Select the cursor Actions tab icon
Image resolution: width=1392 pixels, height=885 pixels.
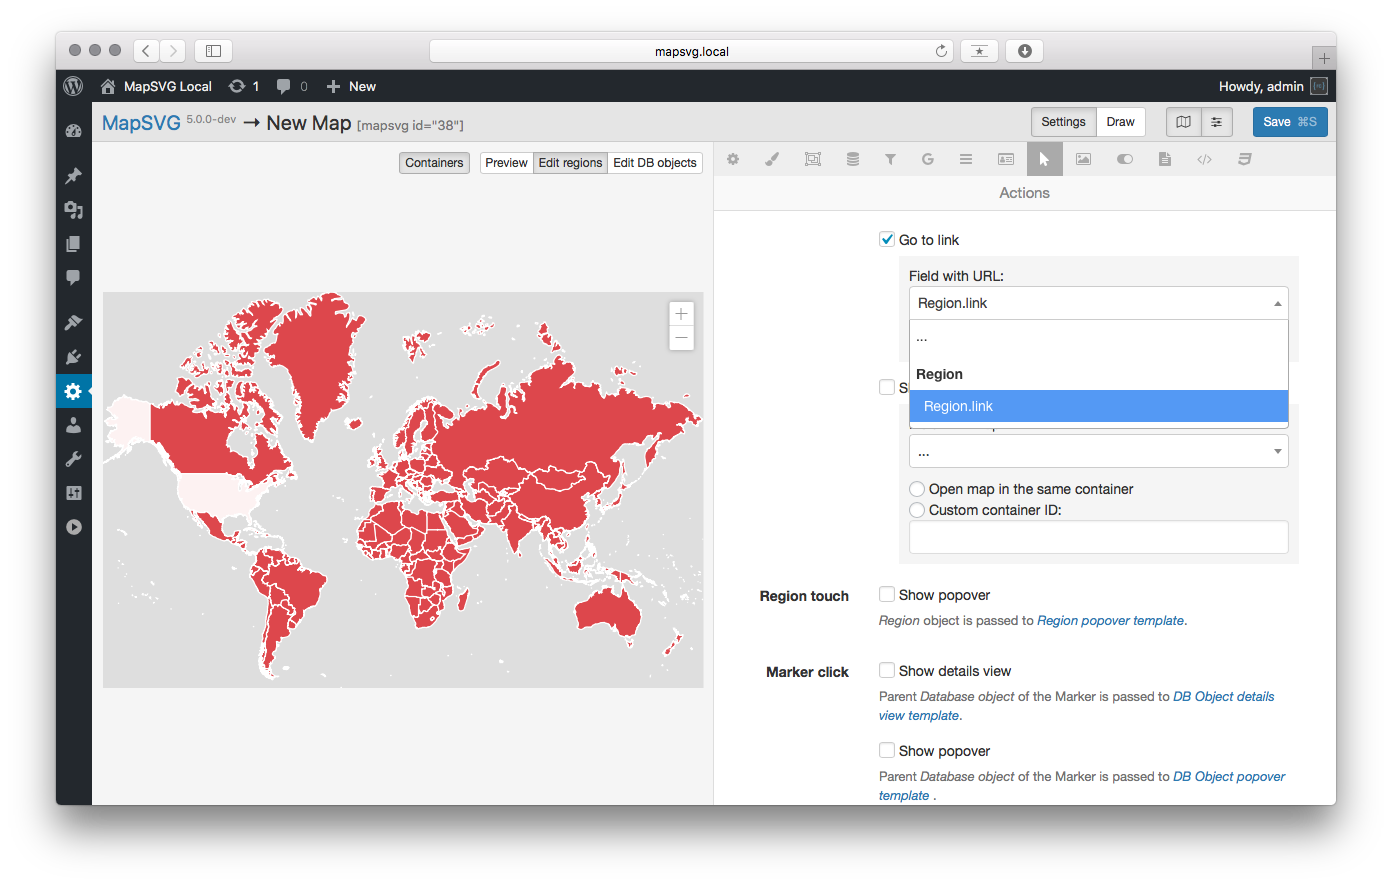point(1044,159)
